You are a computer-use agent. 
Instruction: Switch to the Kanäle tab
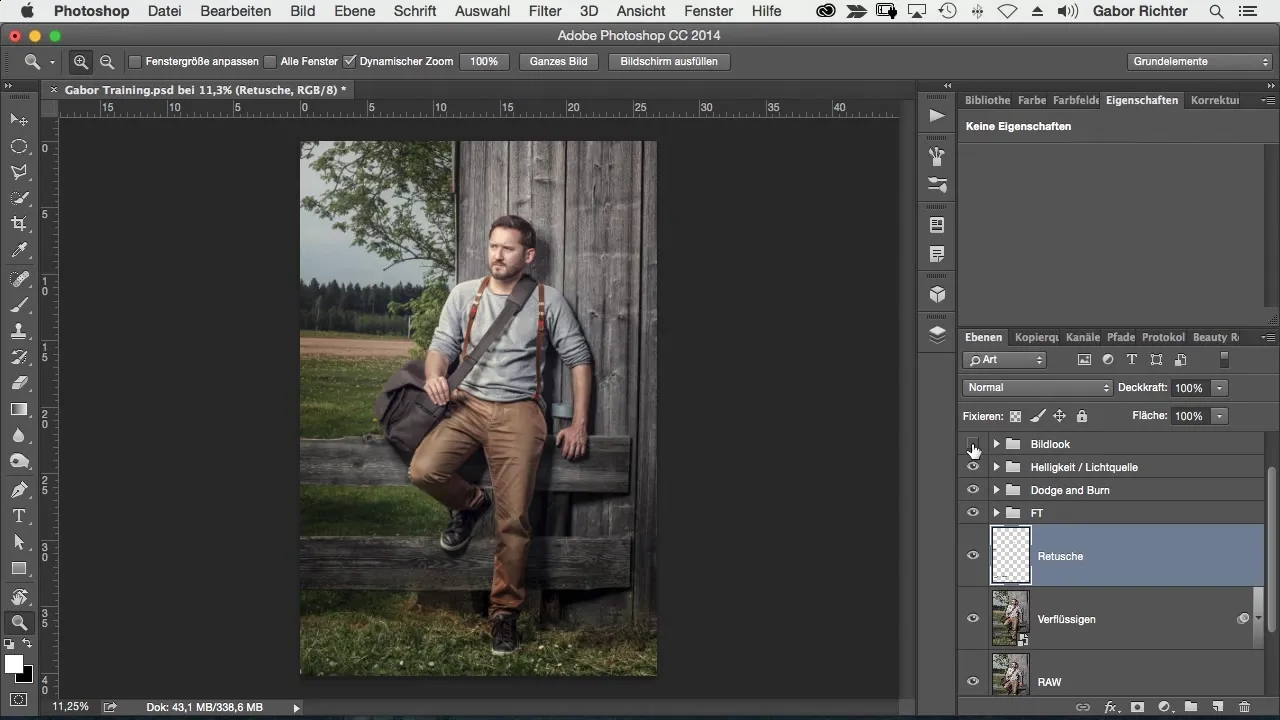coord(1082,337)
